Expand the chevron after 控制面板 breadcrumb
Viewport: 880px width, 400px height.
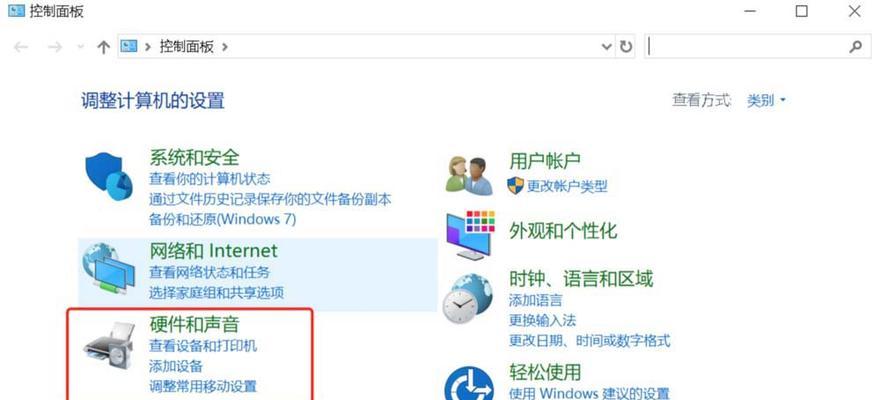[224, 47]
